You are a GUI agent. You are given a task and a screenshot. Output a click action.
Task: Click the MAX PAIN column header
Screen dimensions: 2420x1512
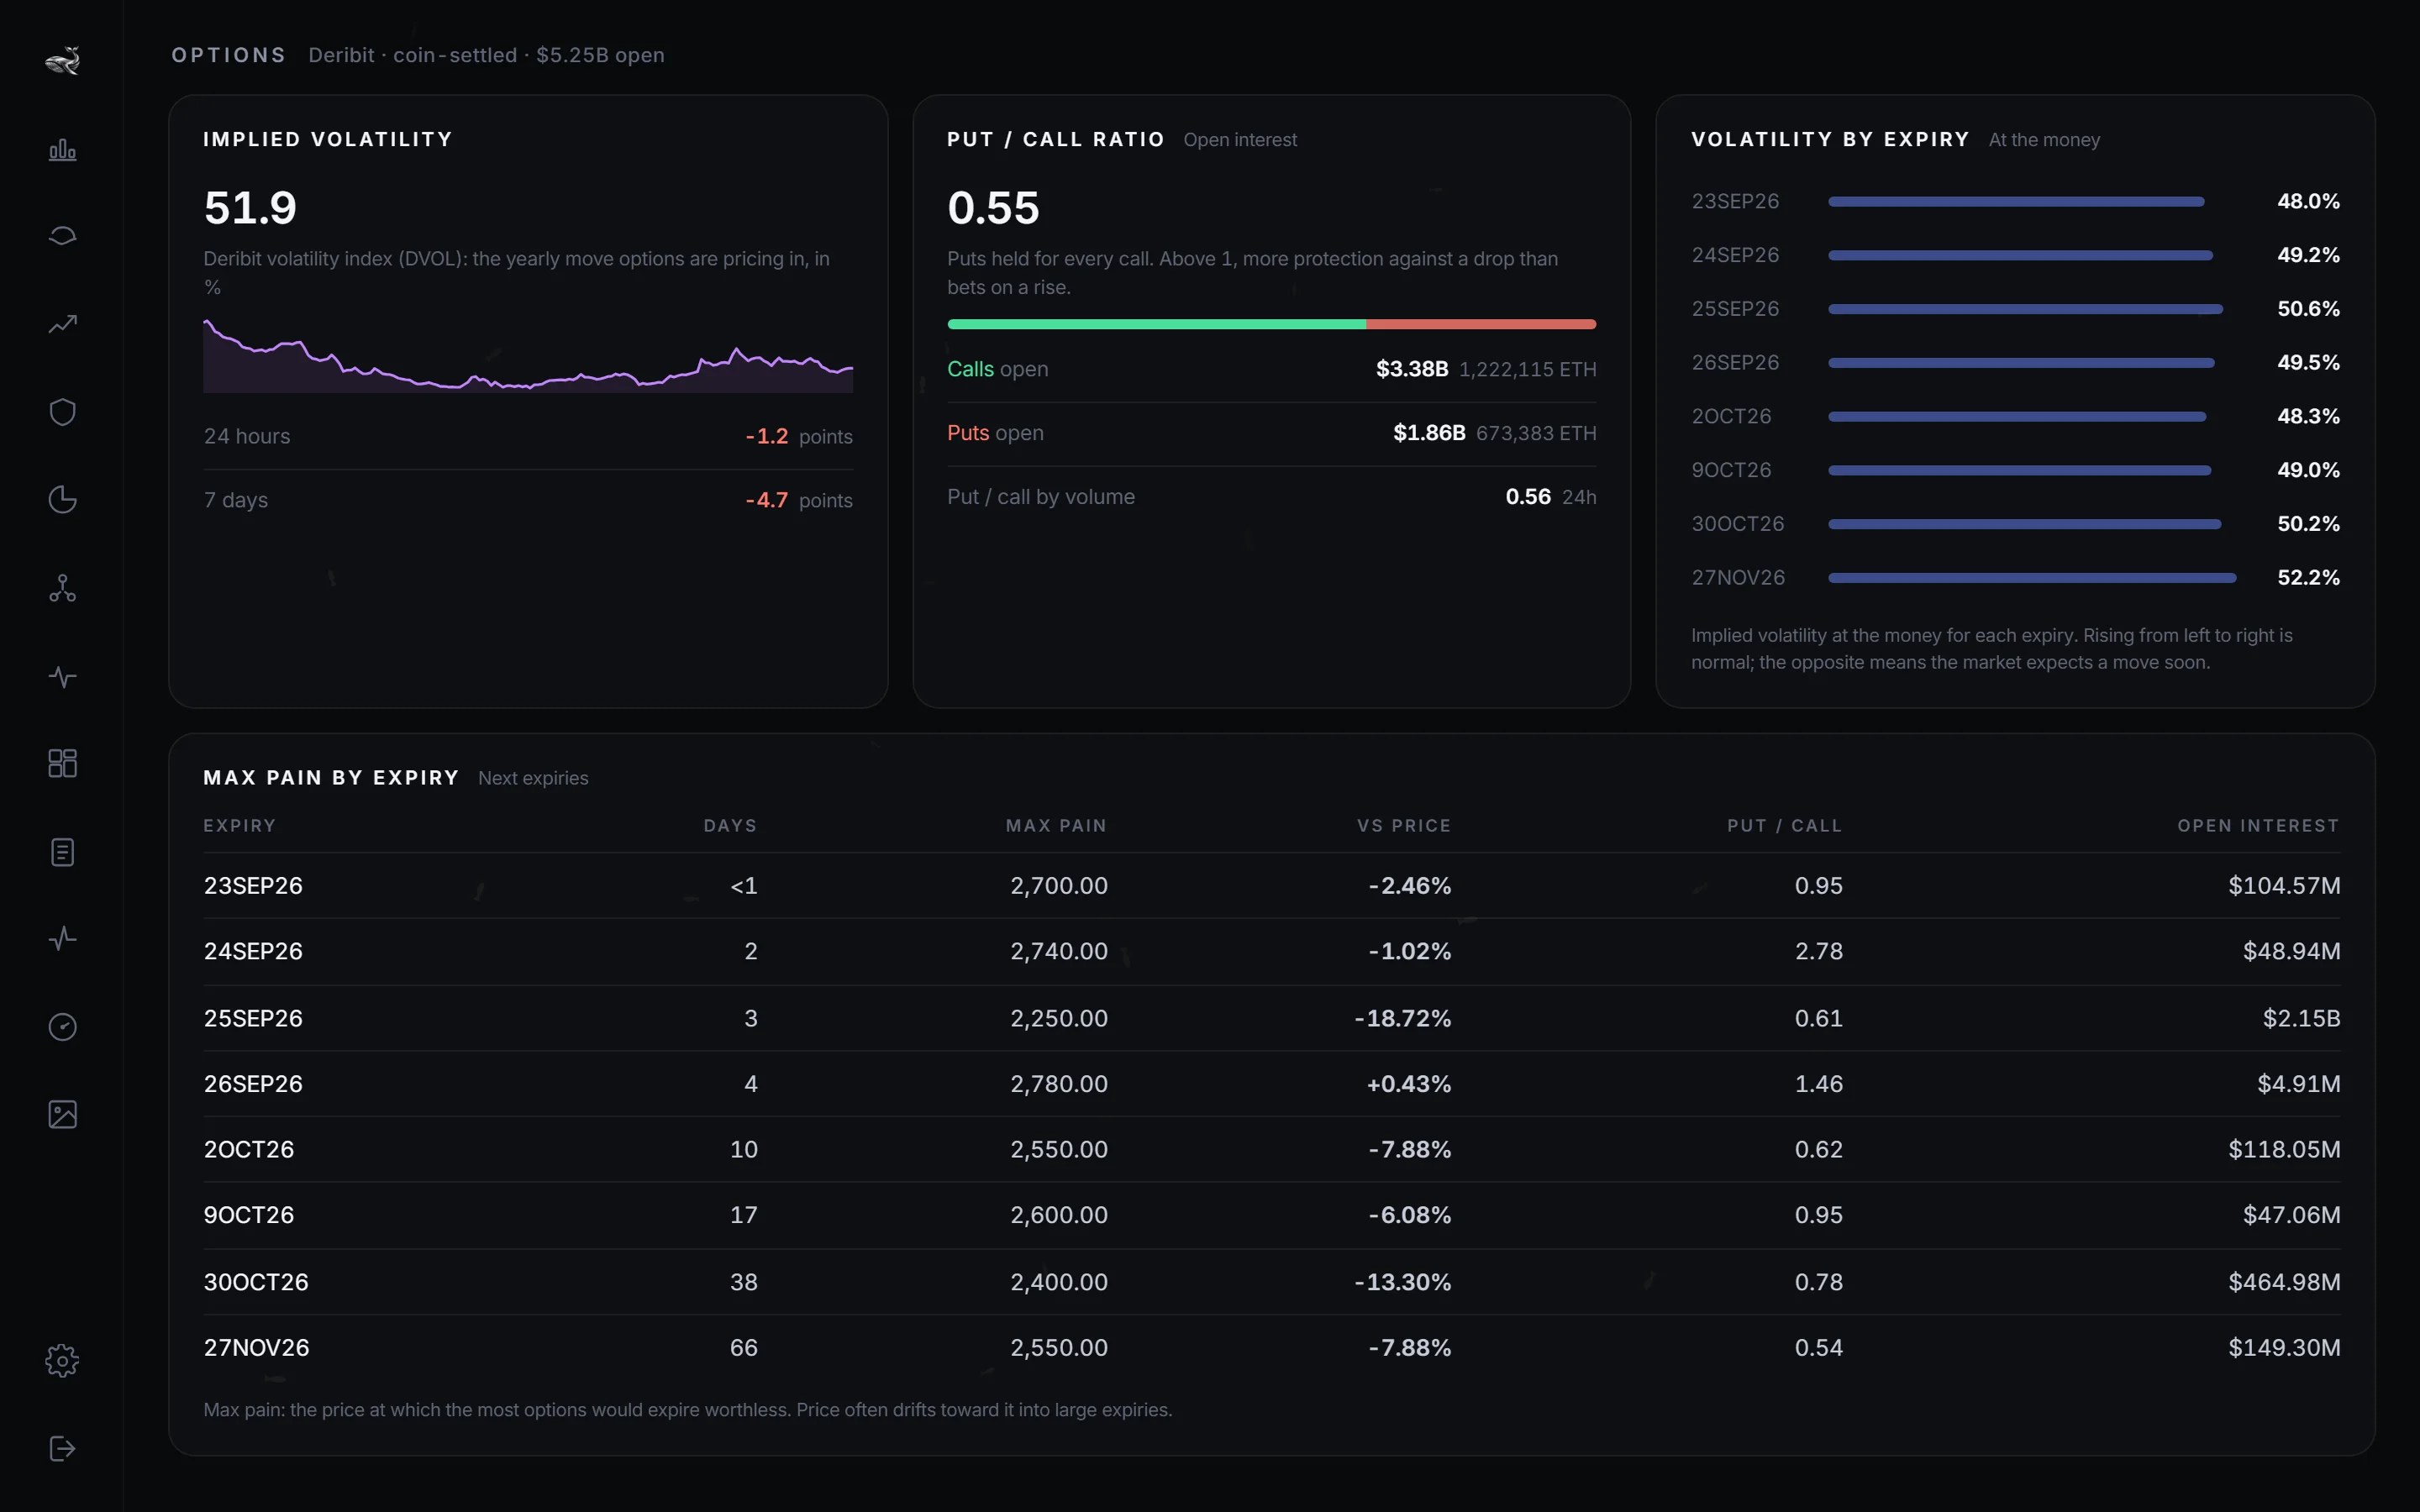pos(1056,826)
